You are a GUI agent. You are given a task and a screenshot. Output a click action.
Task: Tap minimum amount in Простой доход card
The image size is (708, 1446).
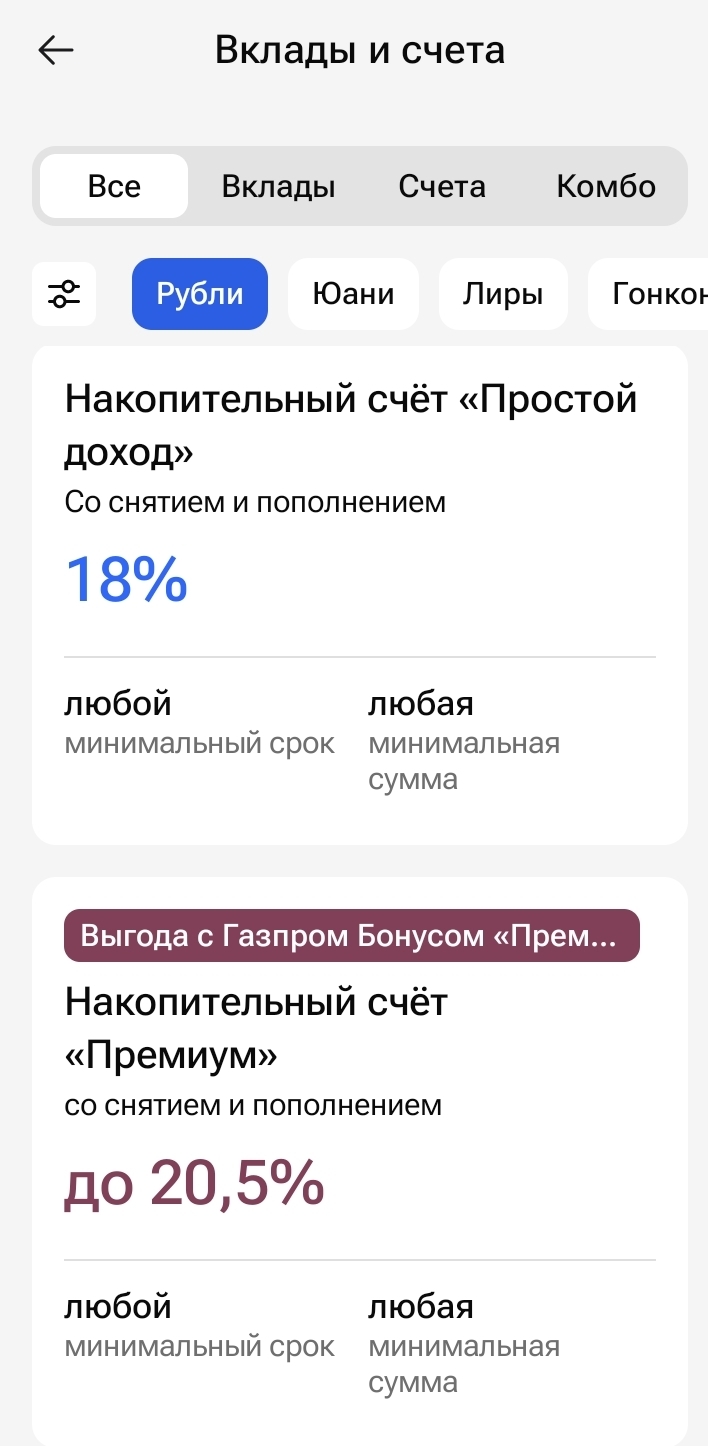(463, 741)
